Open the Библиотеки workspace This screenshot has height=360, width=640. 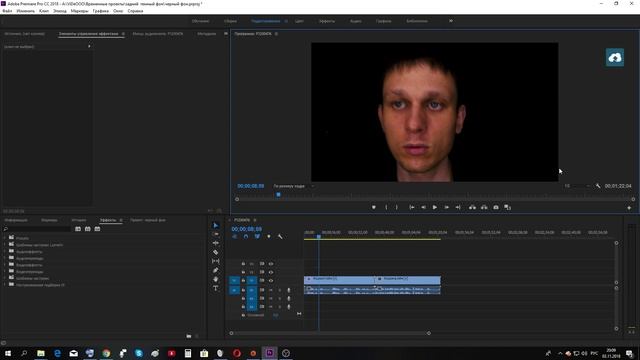(417, 21)
